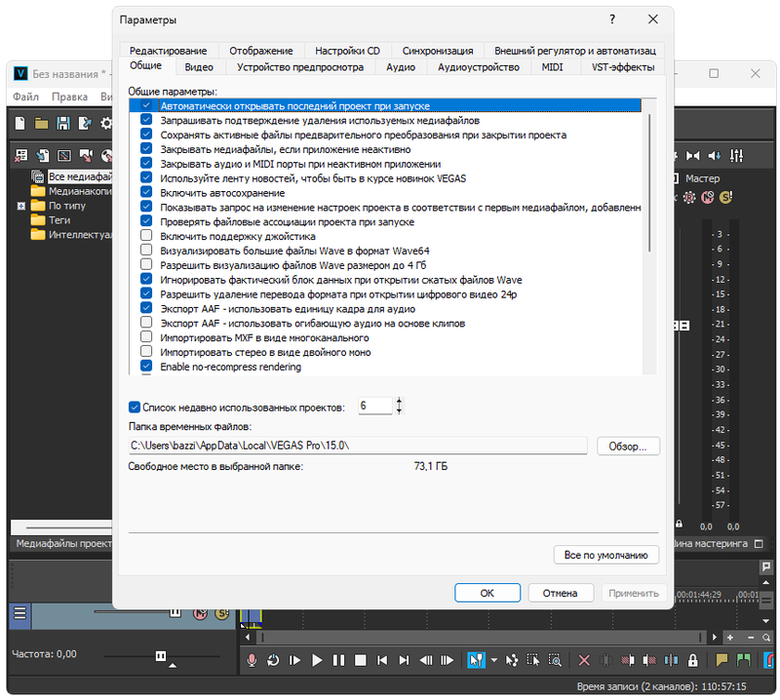The width and height of the screenshot is (780, 700).
Task: Click the Pause button in the transport bar
Action: 339,660
